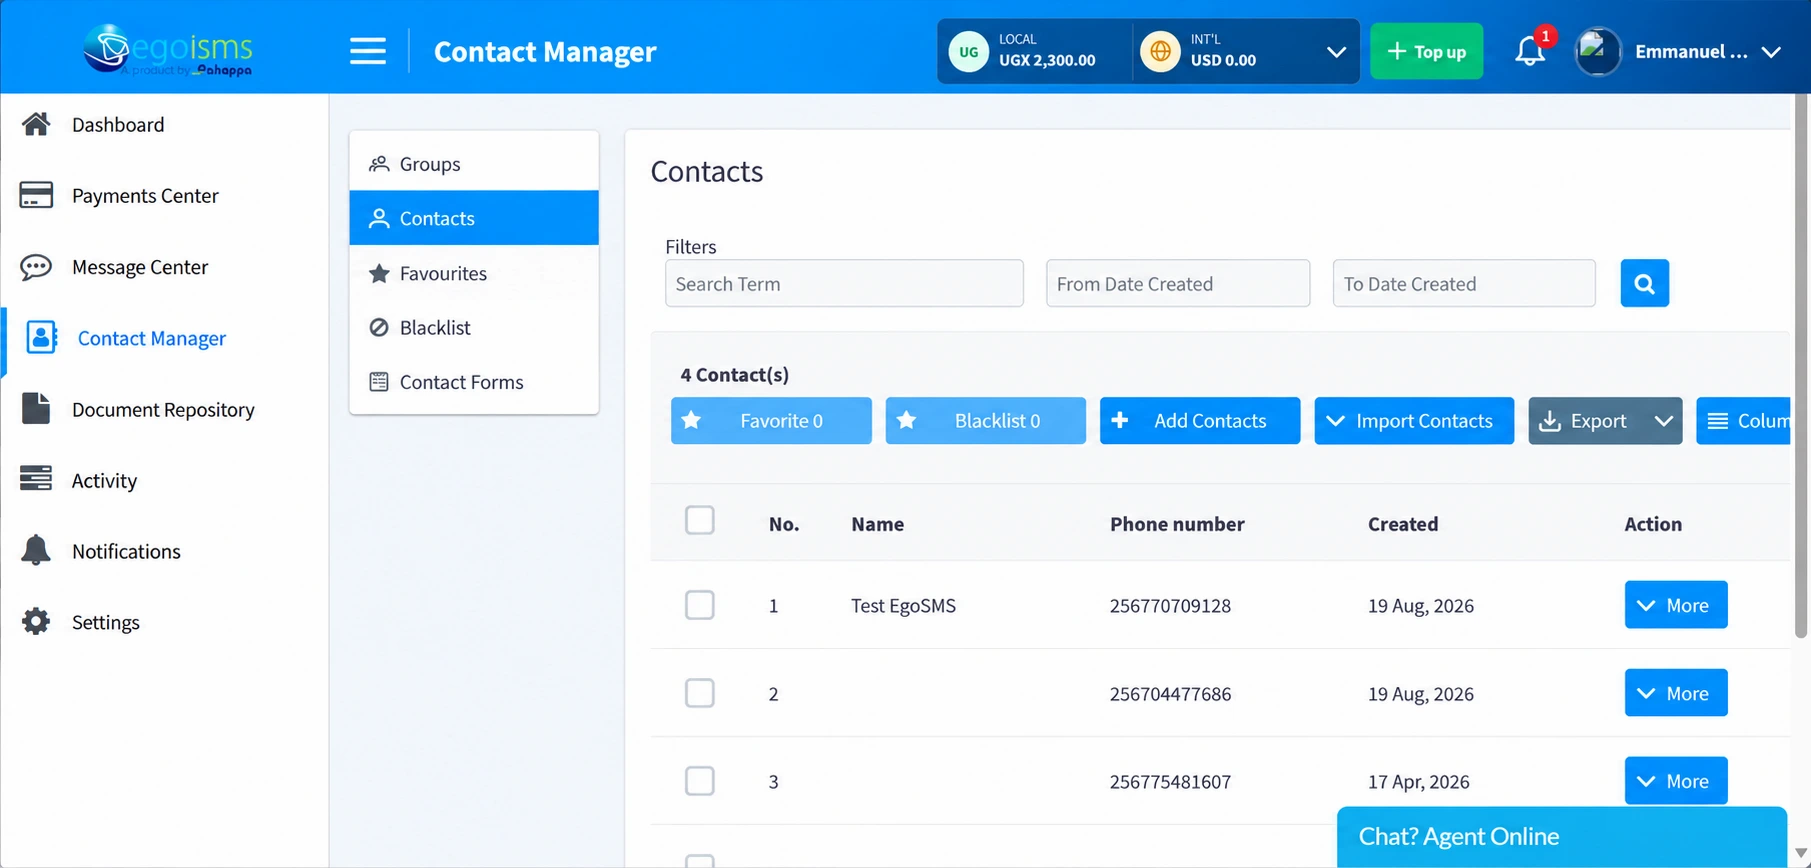Click the UG local balance badge
1811x868 pixels.
968,51
